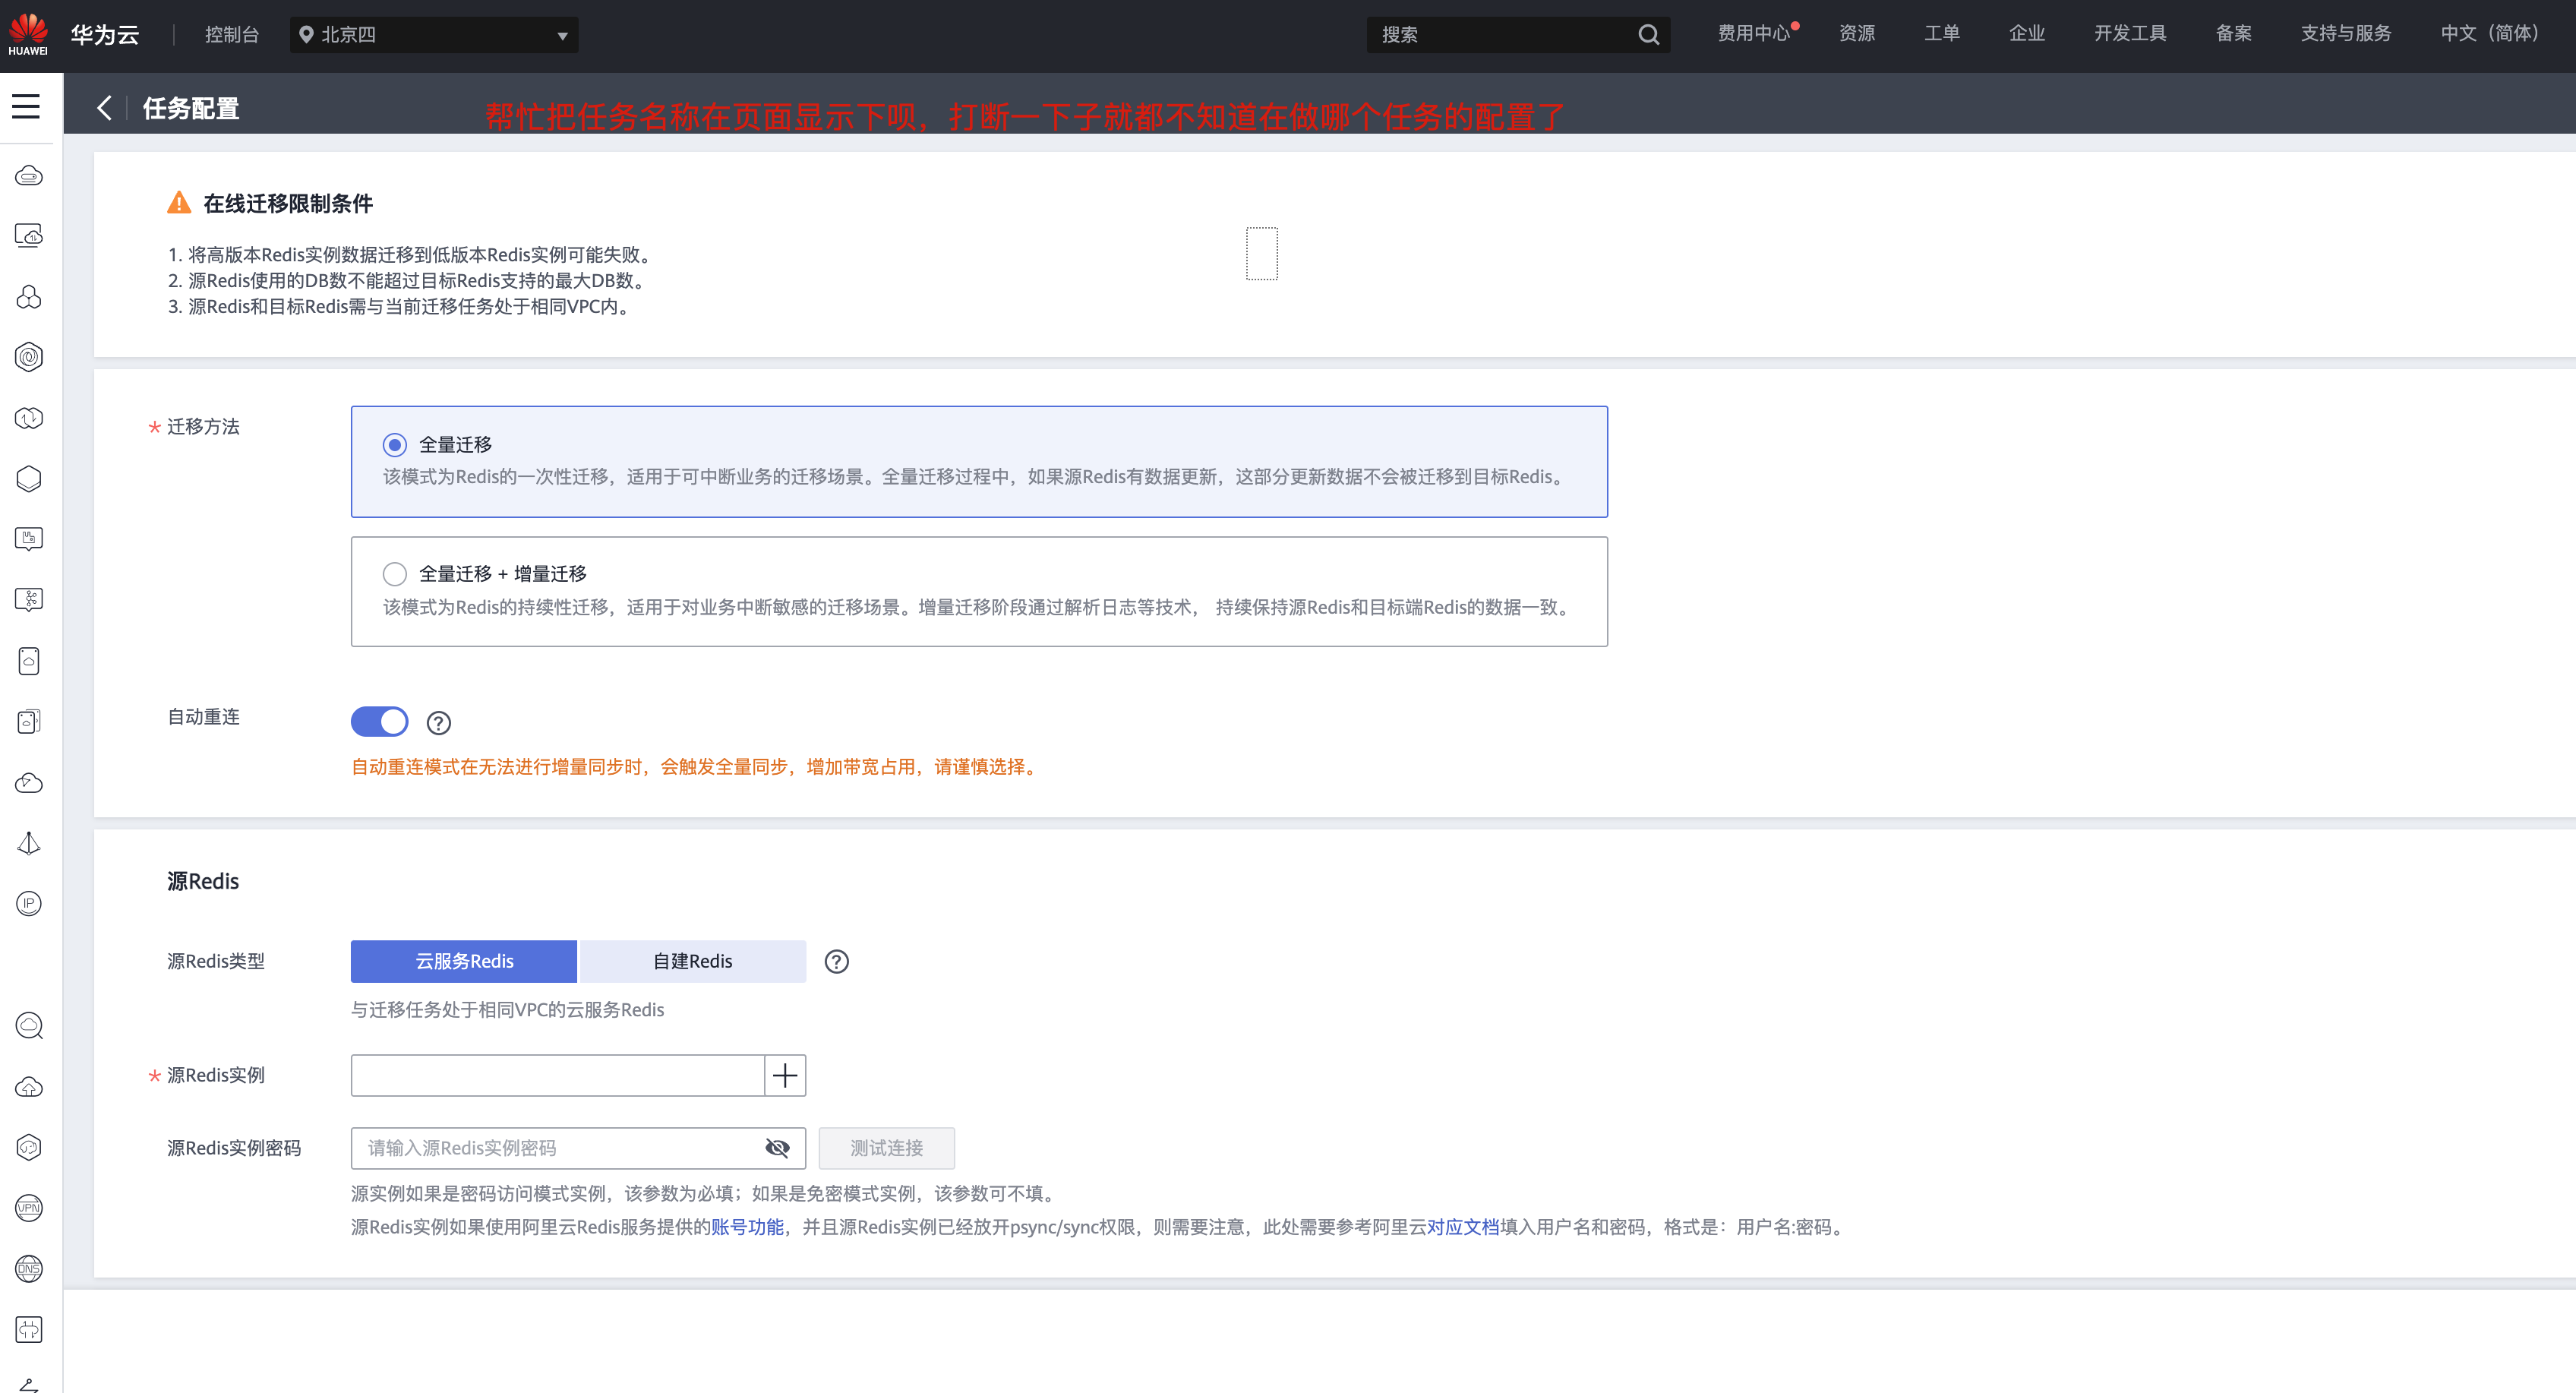Viewport: 2576px width, 1393px height.
Task: Switch to the 自建Redis tab
Action: click(x=693, y=962)
